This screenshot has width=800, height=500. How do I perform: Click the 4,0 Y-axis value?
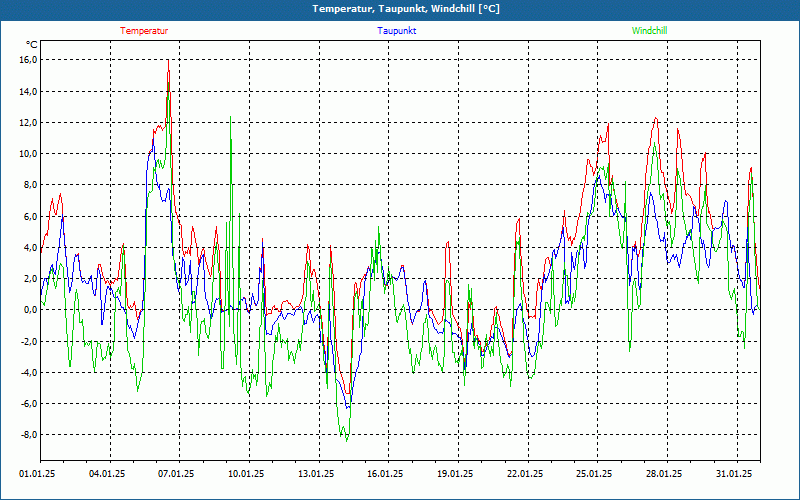tap(31, 247)
